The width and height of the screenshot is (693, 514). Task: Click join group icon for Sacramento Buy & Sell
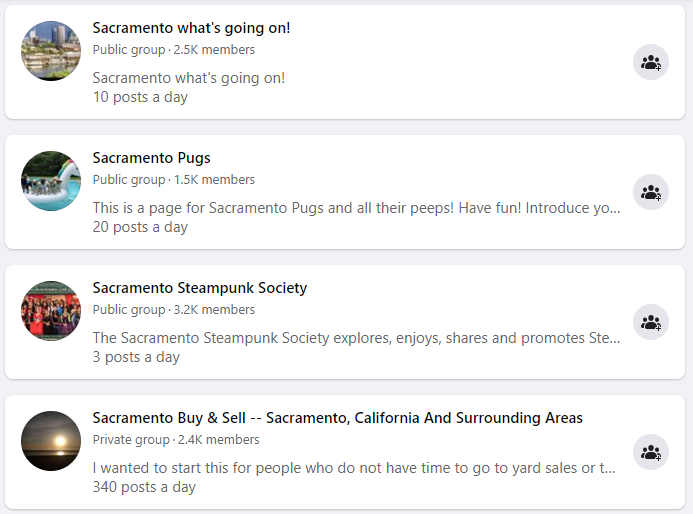pos(651,452)
